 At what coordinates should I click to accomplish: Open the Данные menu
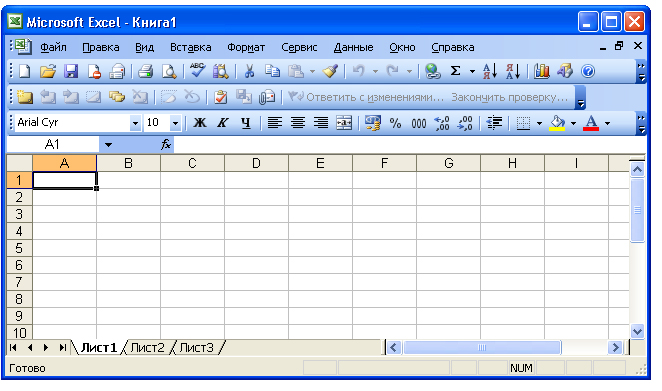(x=353, y=47)
